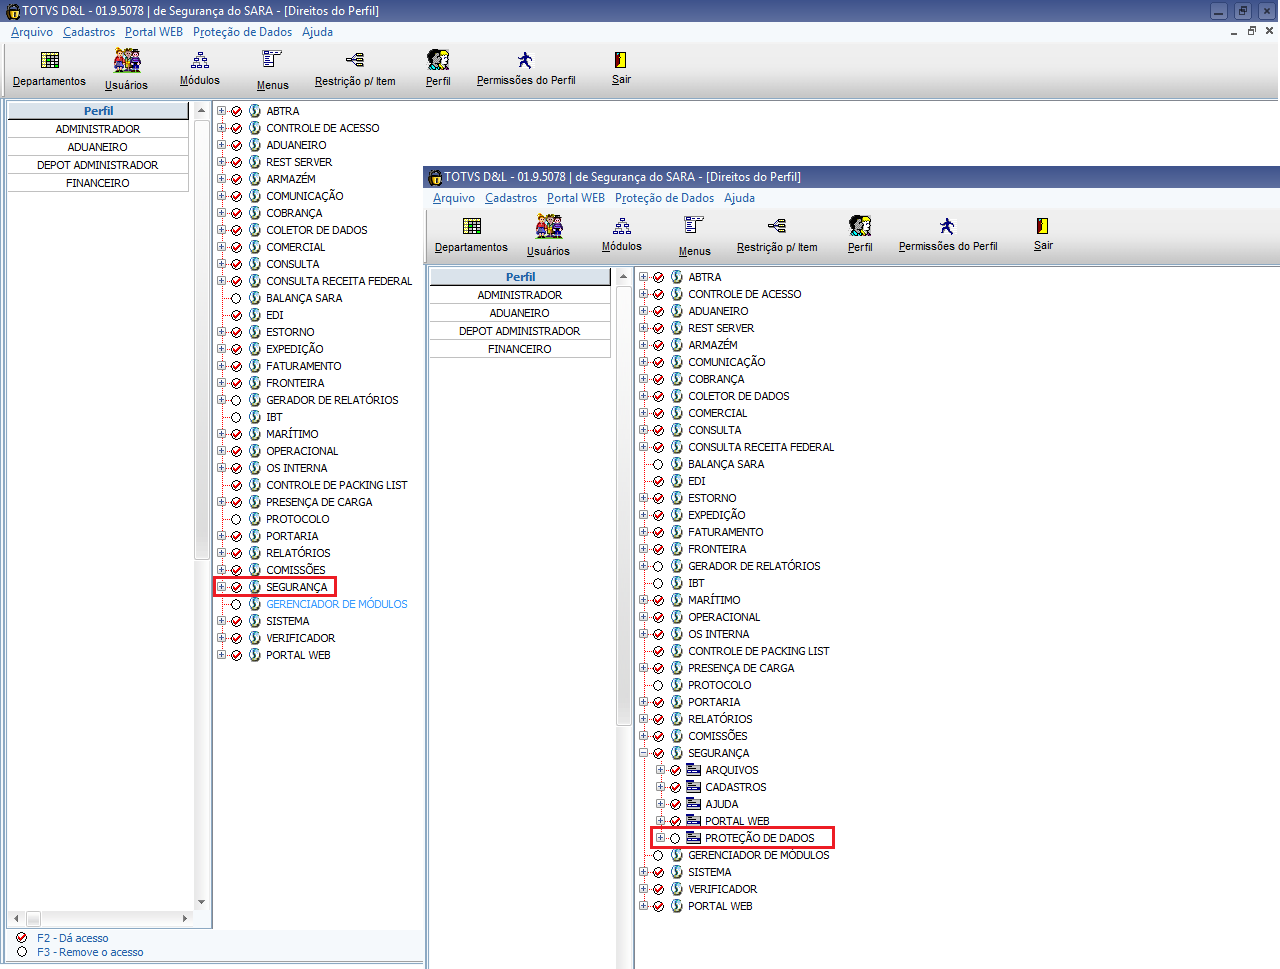Screen dimensions: 1280x969
Task: Open the Cadastros menu in back window
Action: tap(89, 32)
